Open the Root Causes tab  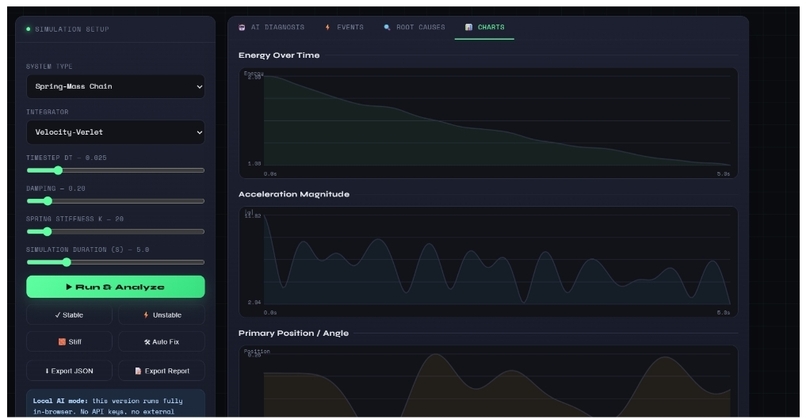pyautogui.click(x=414, y=27)
